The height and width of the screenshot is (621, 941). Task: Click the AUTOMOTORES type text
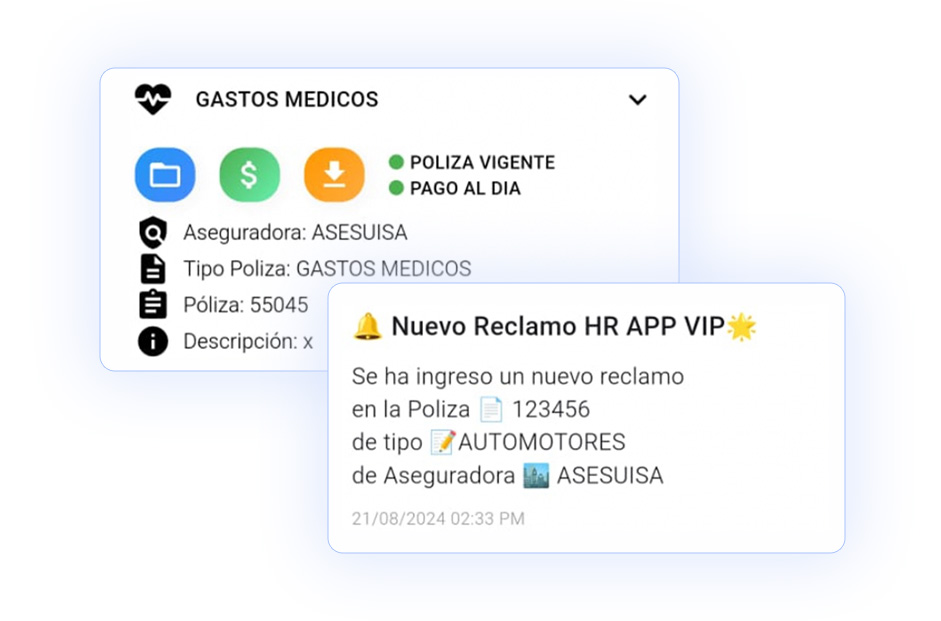(542, 442)
